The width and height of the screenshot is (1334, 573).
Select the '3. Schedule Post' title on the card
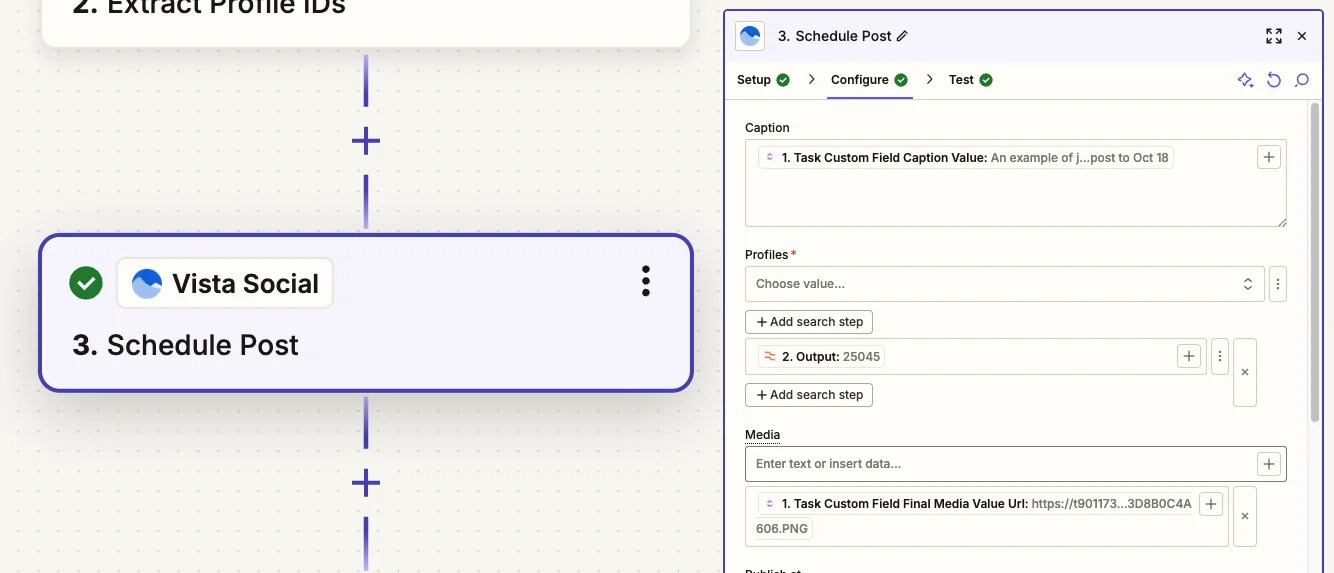point(185,345)
